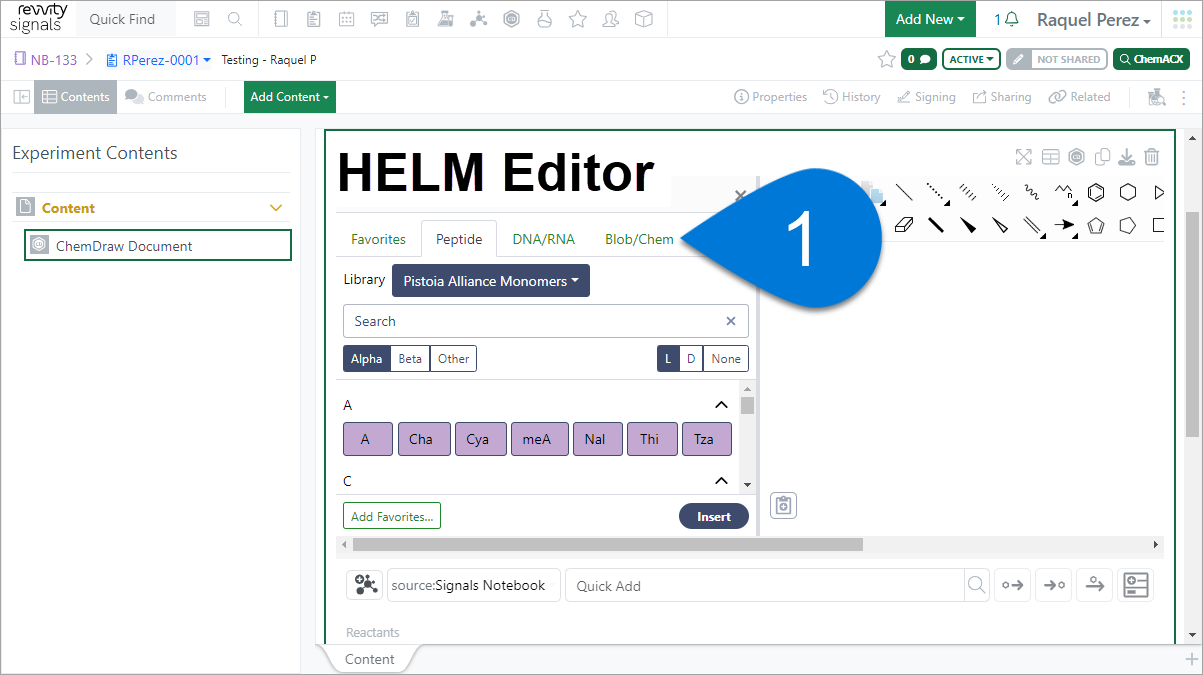Click the flask icon in the top bar
The height and width of the screenshot is (675, 1203).
pos(544,19)
